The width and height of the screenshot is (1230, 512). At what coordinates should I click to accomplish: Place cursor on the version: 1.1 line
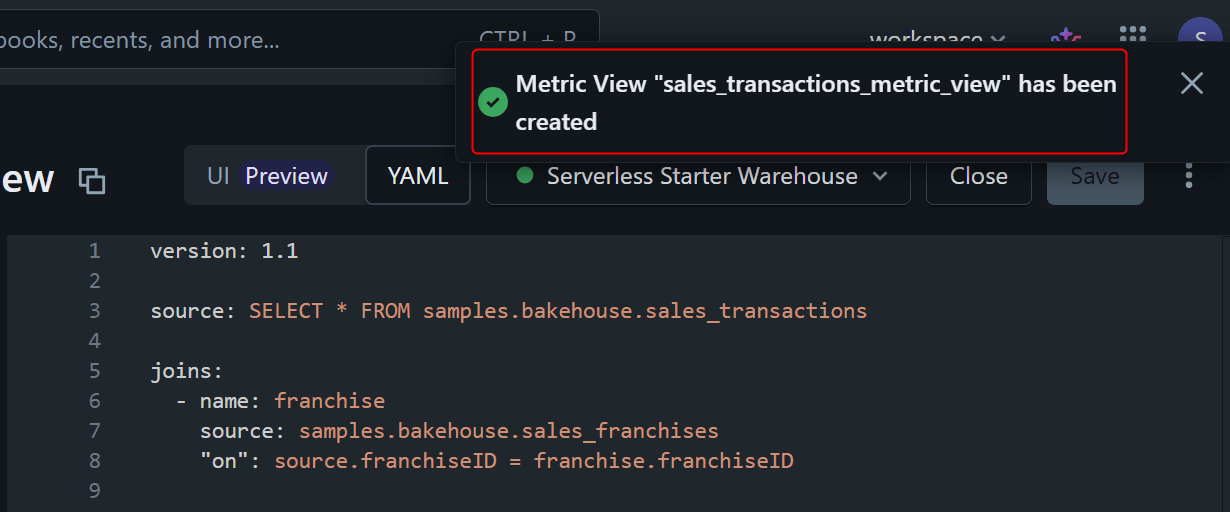point(224,251)
